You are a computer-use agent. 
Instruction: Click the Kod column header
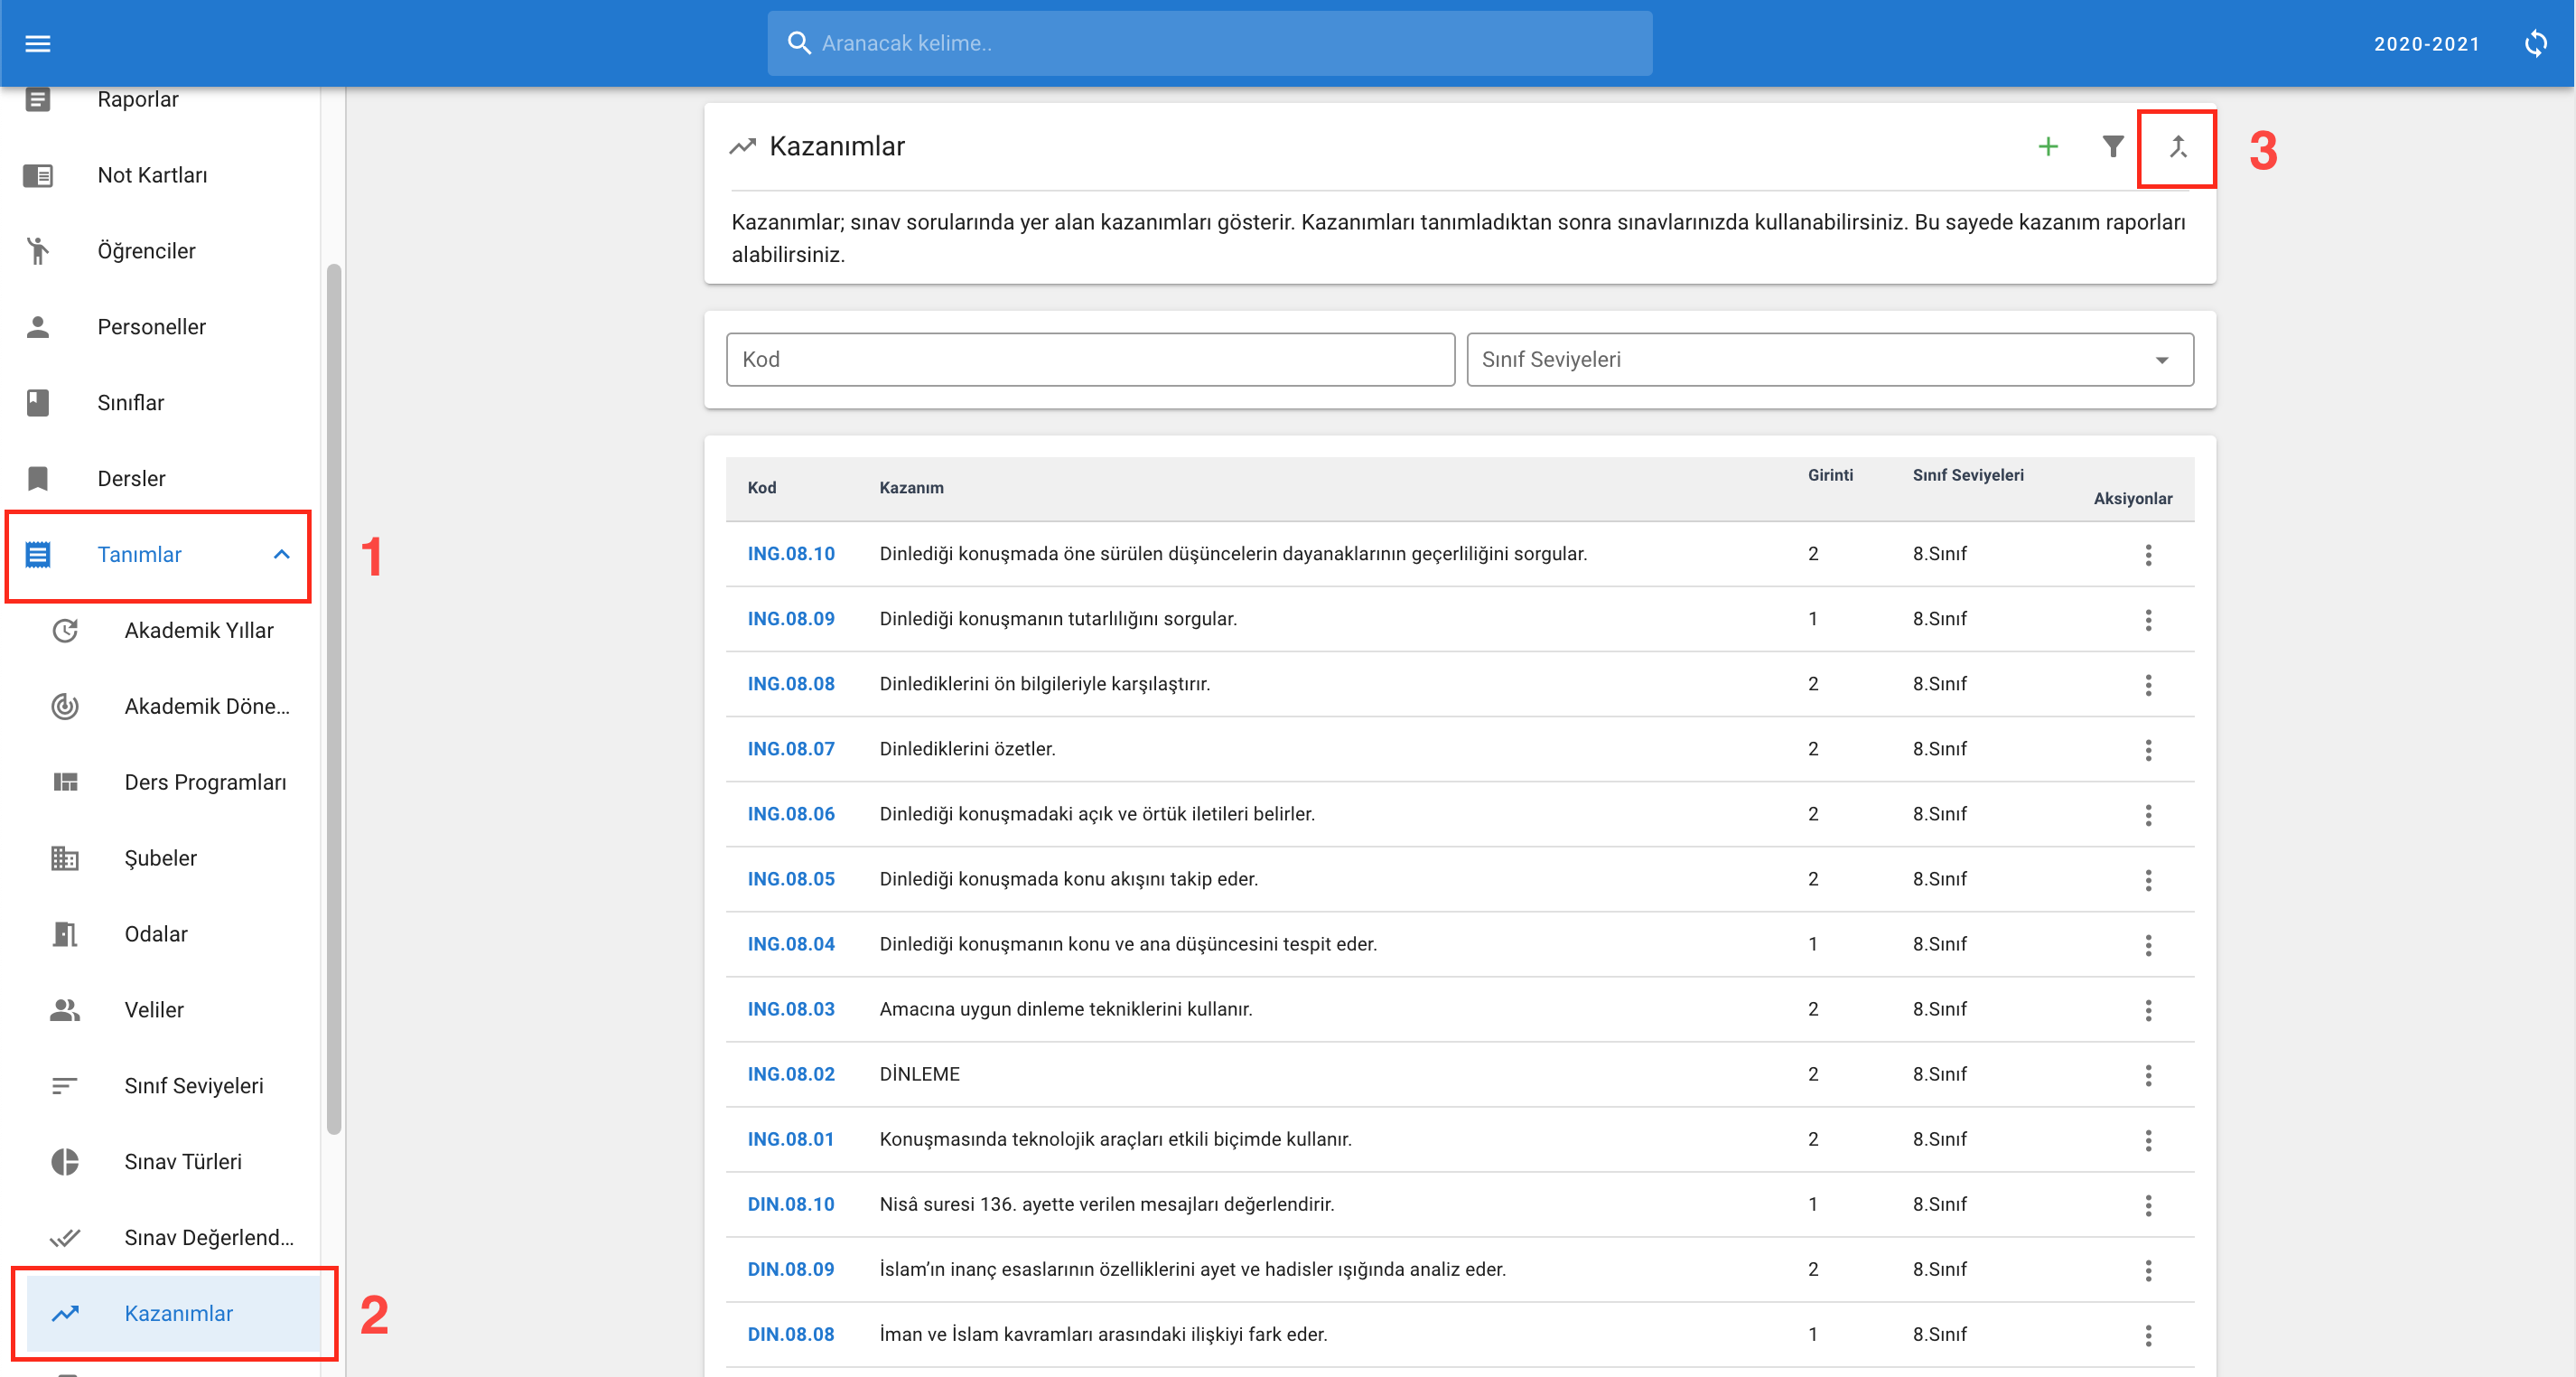761,488
